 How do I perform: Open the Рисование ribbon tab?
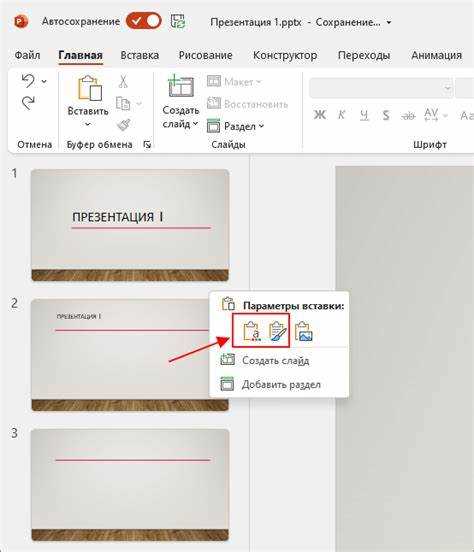pyautogui.click(x=205, y=55)
